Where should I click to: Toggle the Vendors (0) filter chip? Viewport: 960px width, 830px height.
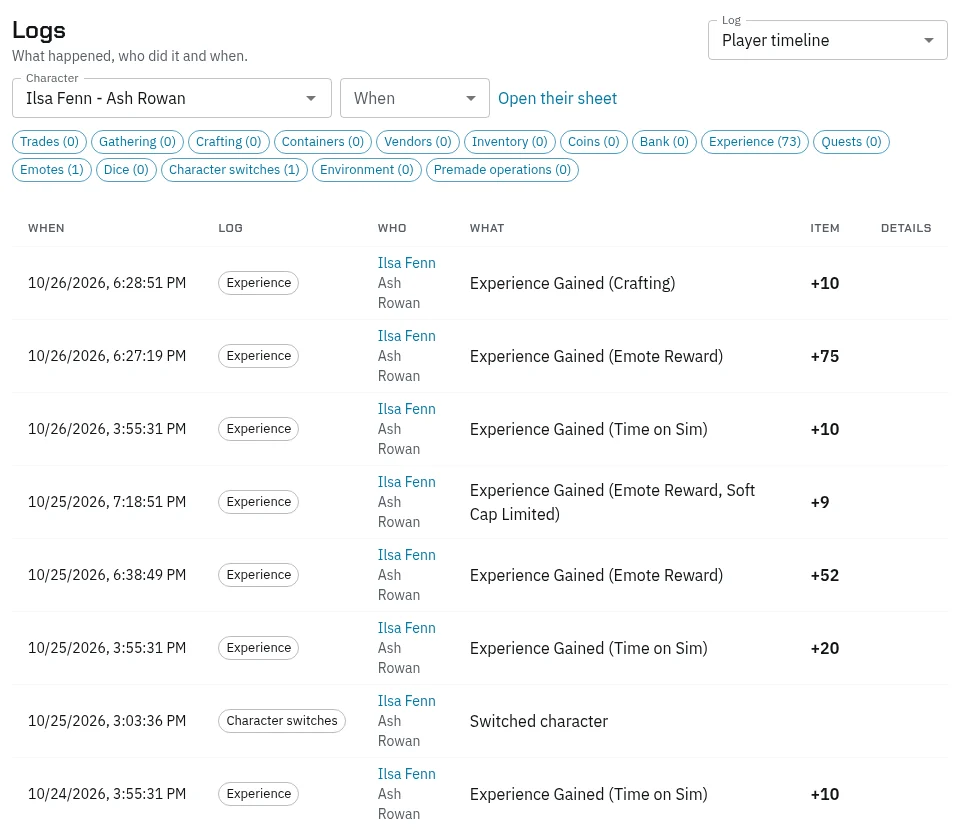click(418, 142)
